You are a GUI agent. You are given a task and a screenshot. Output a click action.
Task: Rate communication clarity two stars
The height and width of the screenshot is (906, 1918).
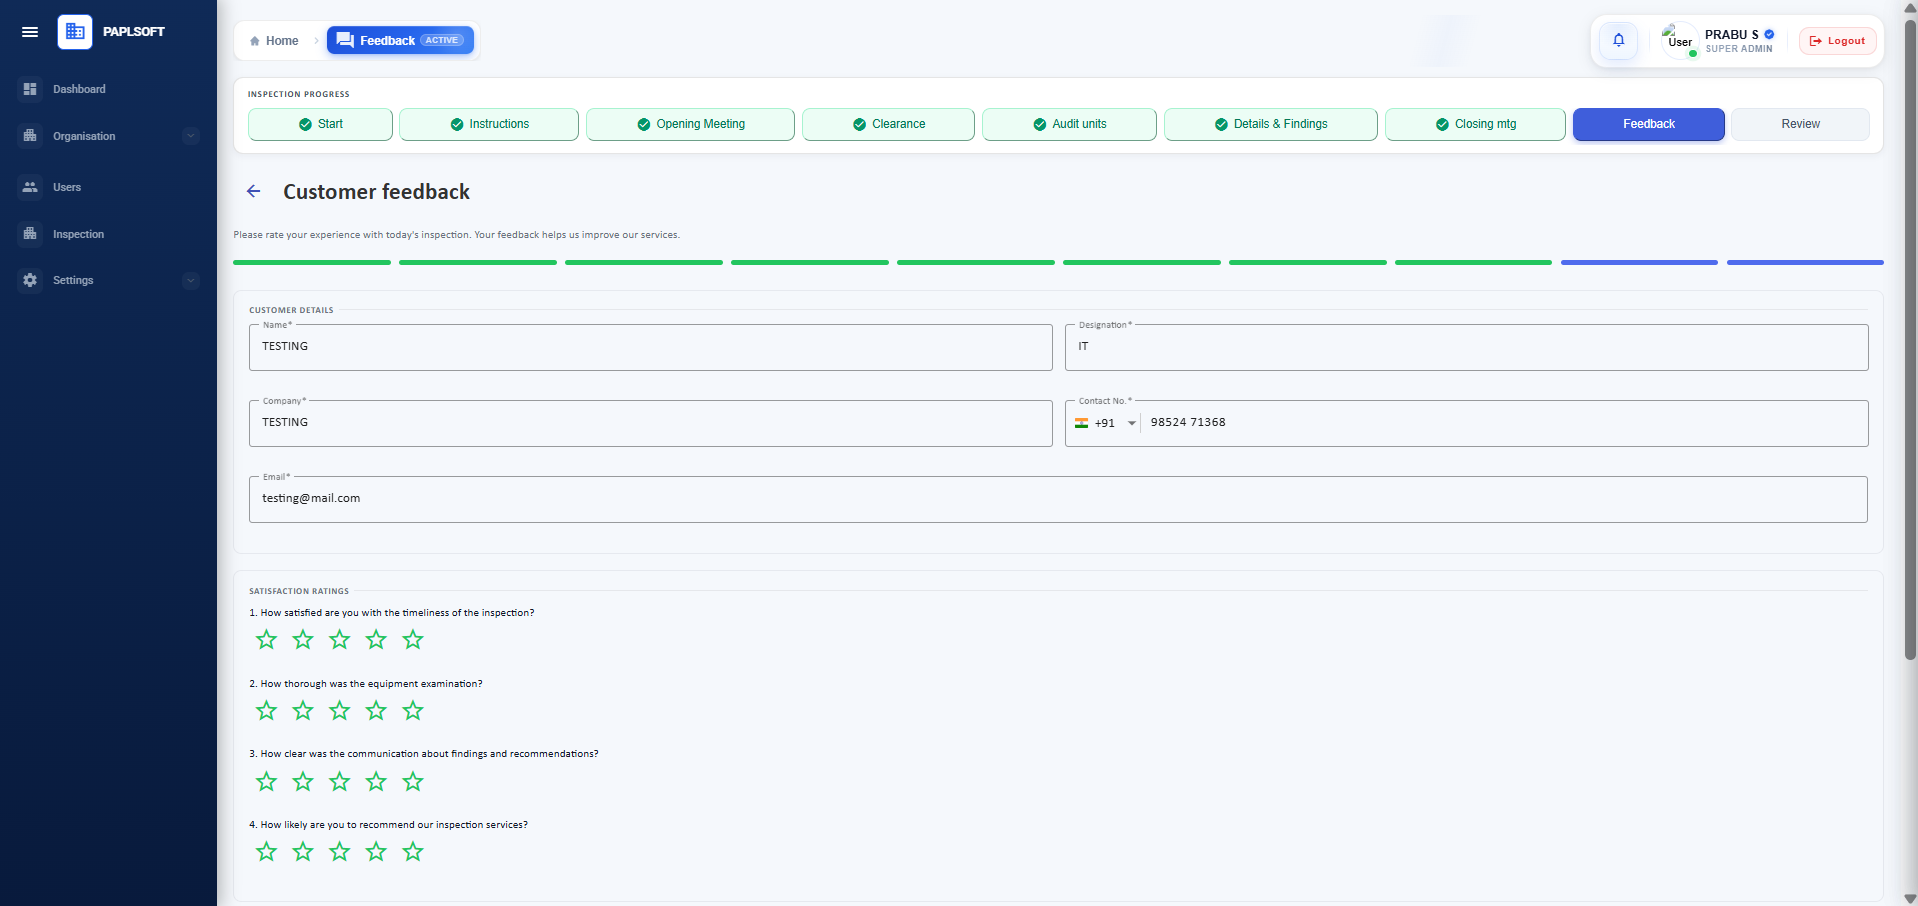point(303,782)
